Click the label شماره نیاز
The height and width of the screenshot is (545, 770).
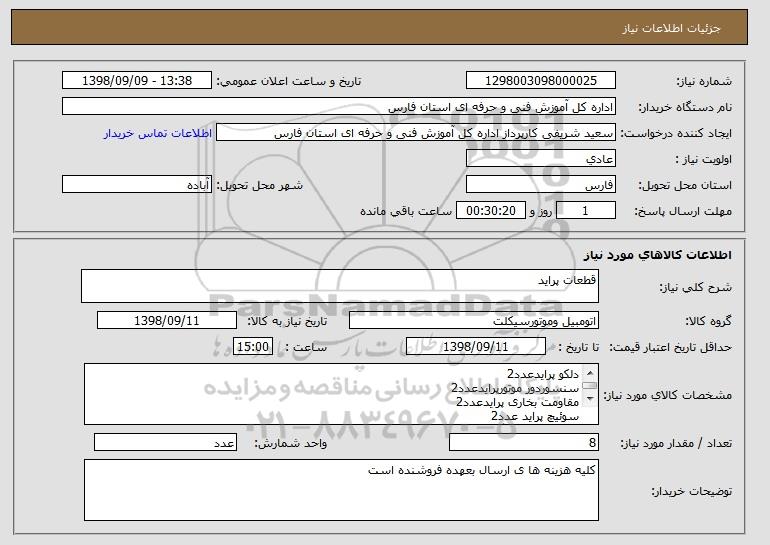point(704,81)
